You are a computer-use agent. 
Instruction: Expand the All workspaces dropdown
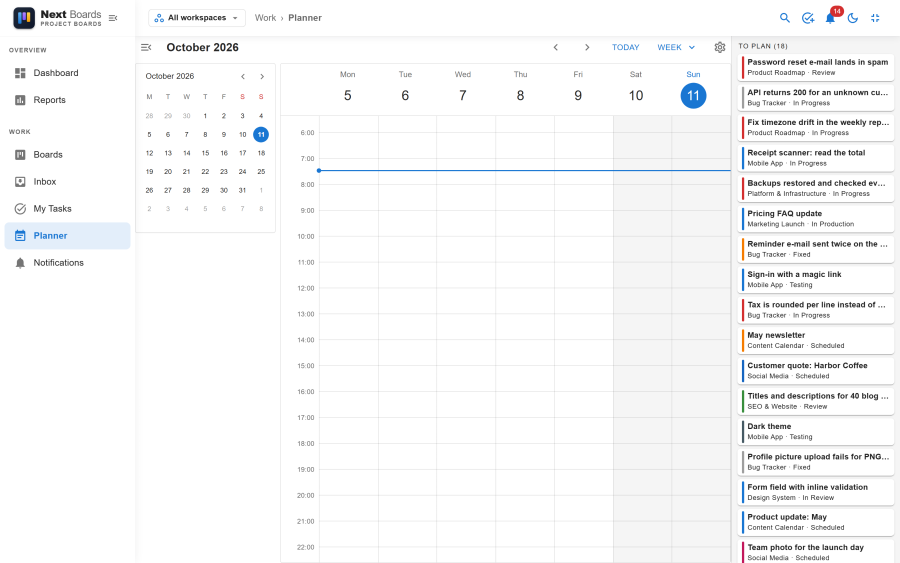click(197, 18)
